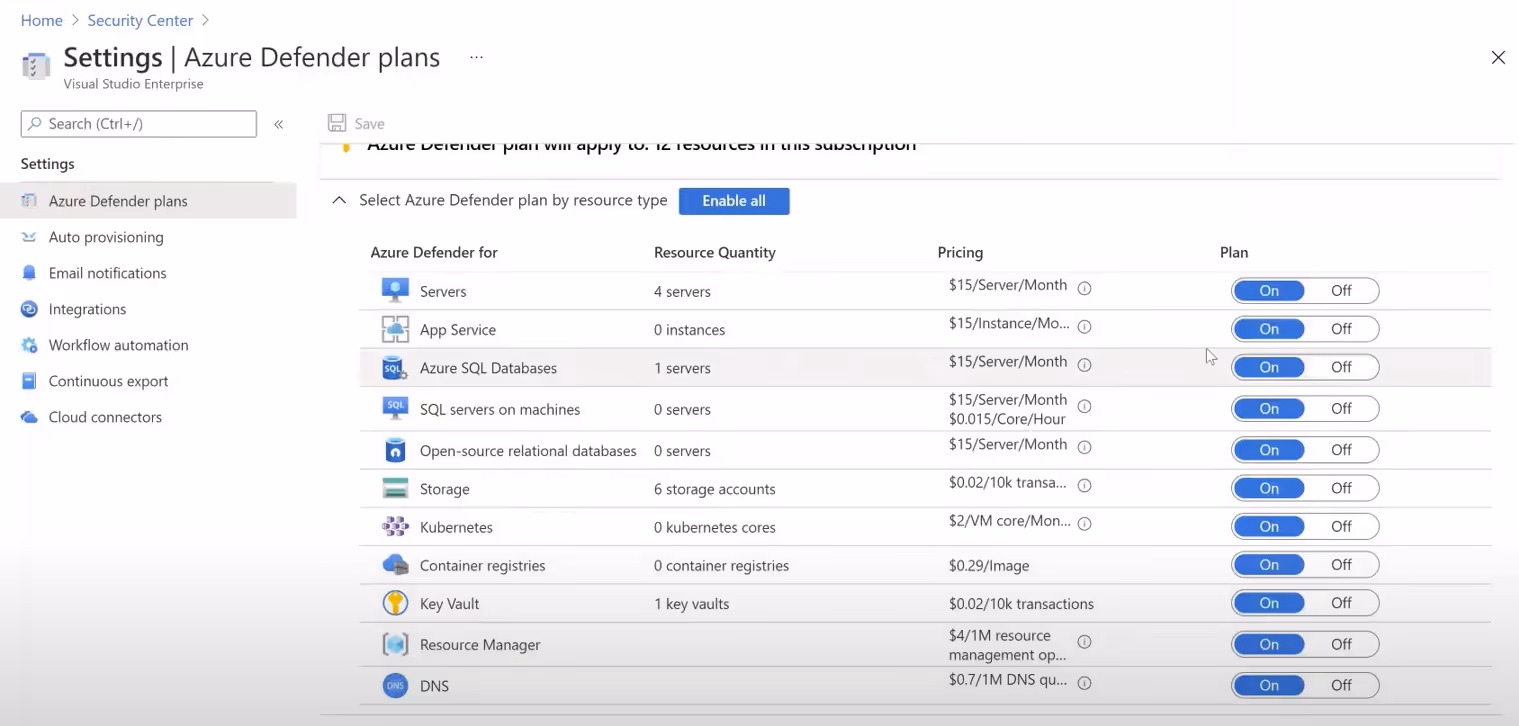The height and width of the screenshot is (726, 1519).
Task: Click the Key Vault icon
Action: point(395,603)
